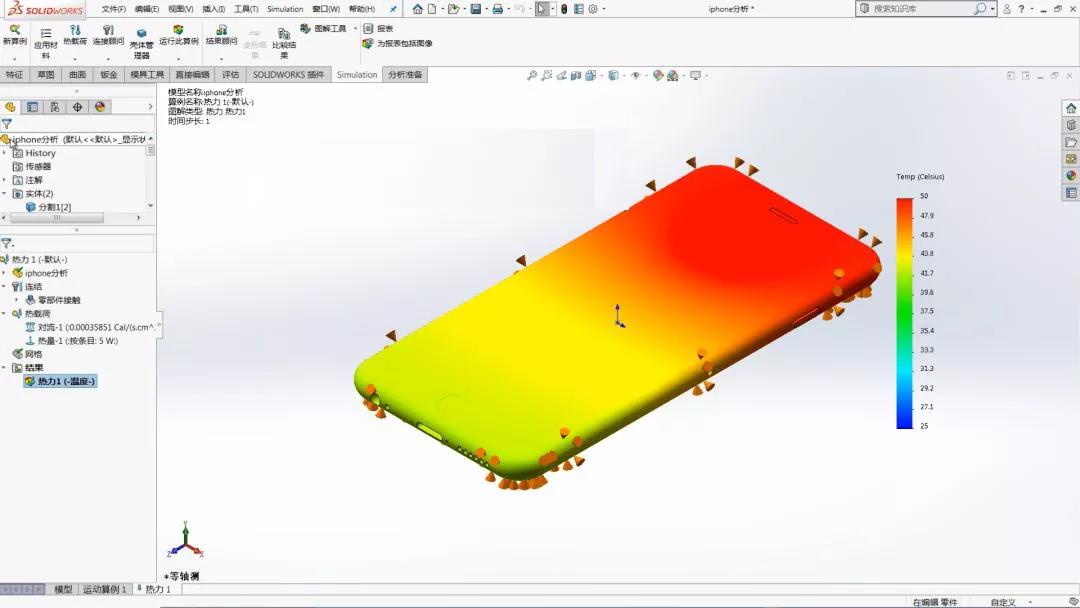Open the 文件(F) menu
Image resolution: width=1080 pixels, height=608 pixels.
(114, 9)
